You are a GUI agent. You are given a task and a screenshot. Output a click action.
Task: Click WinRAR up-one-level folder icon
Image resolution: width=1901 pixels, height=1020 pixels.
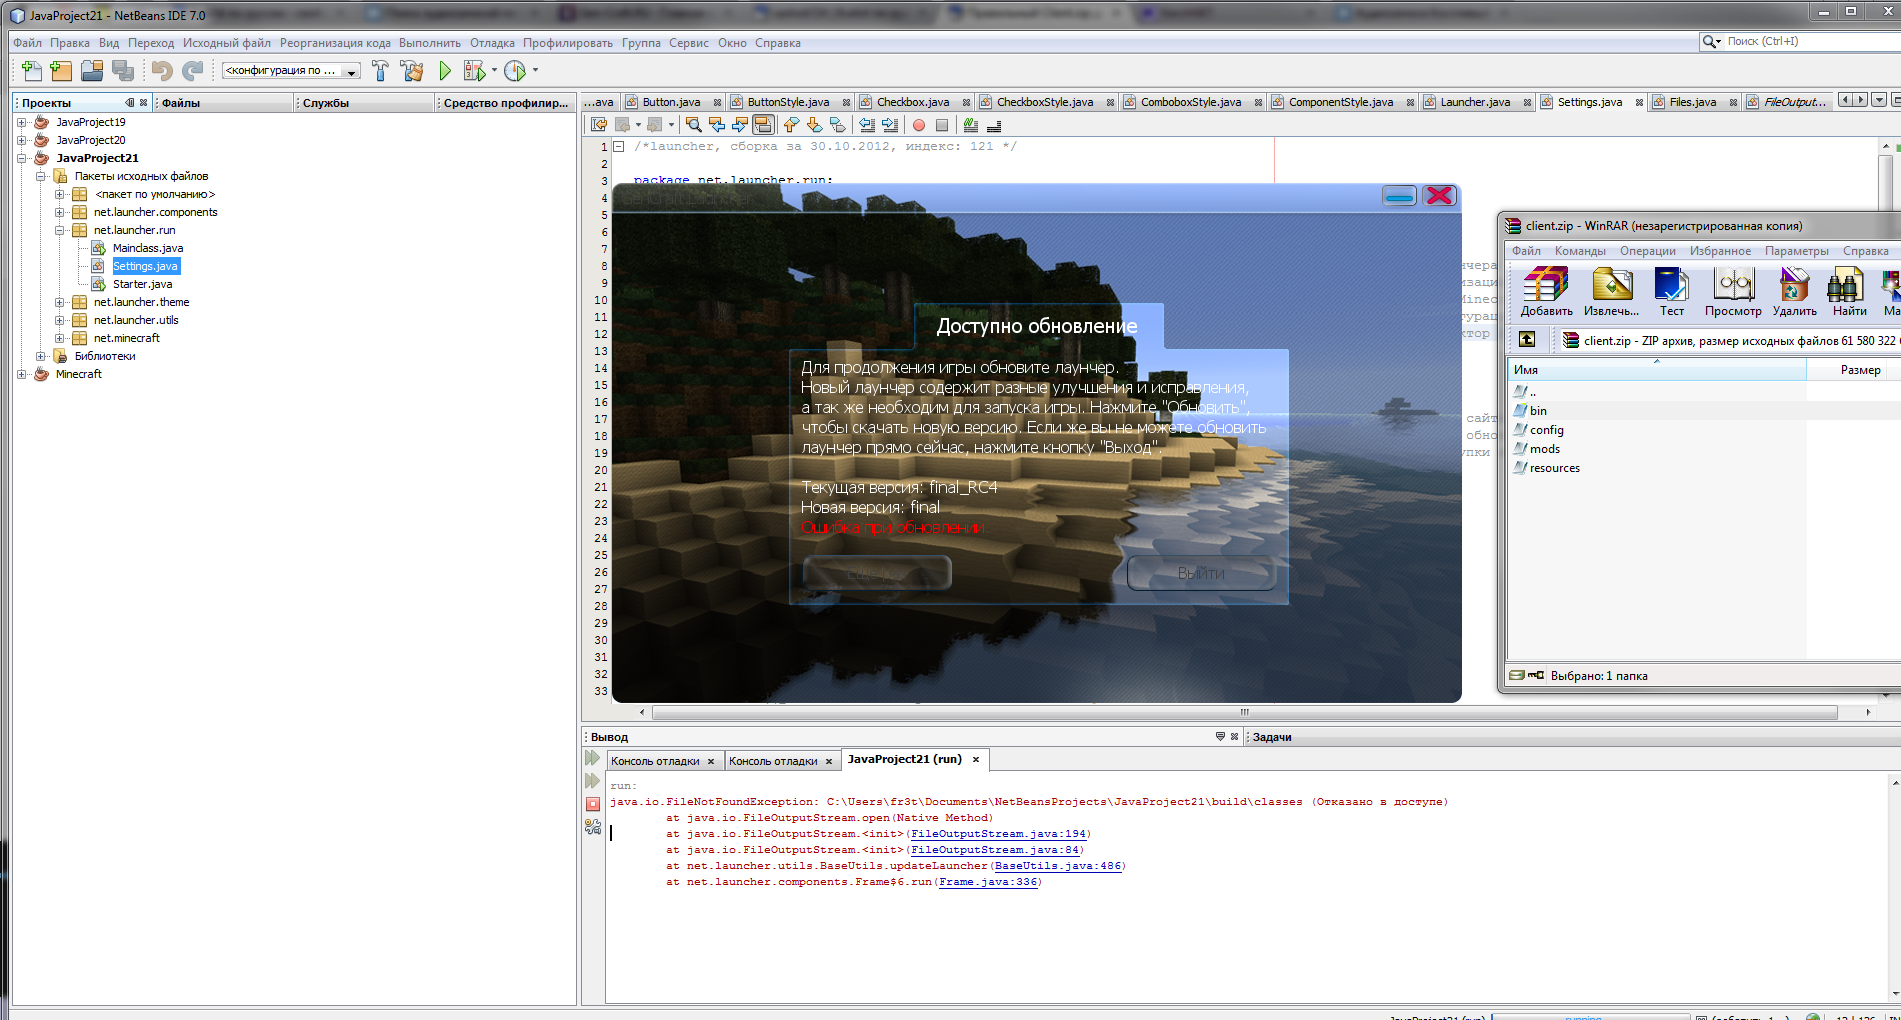click(1527, 340)
